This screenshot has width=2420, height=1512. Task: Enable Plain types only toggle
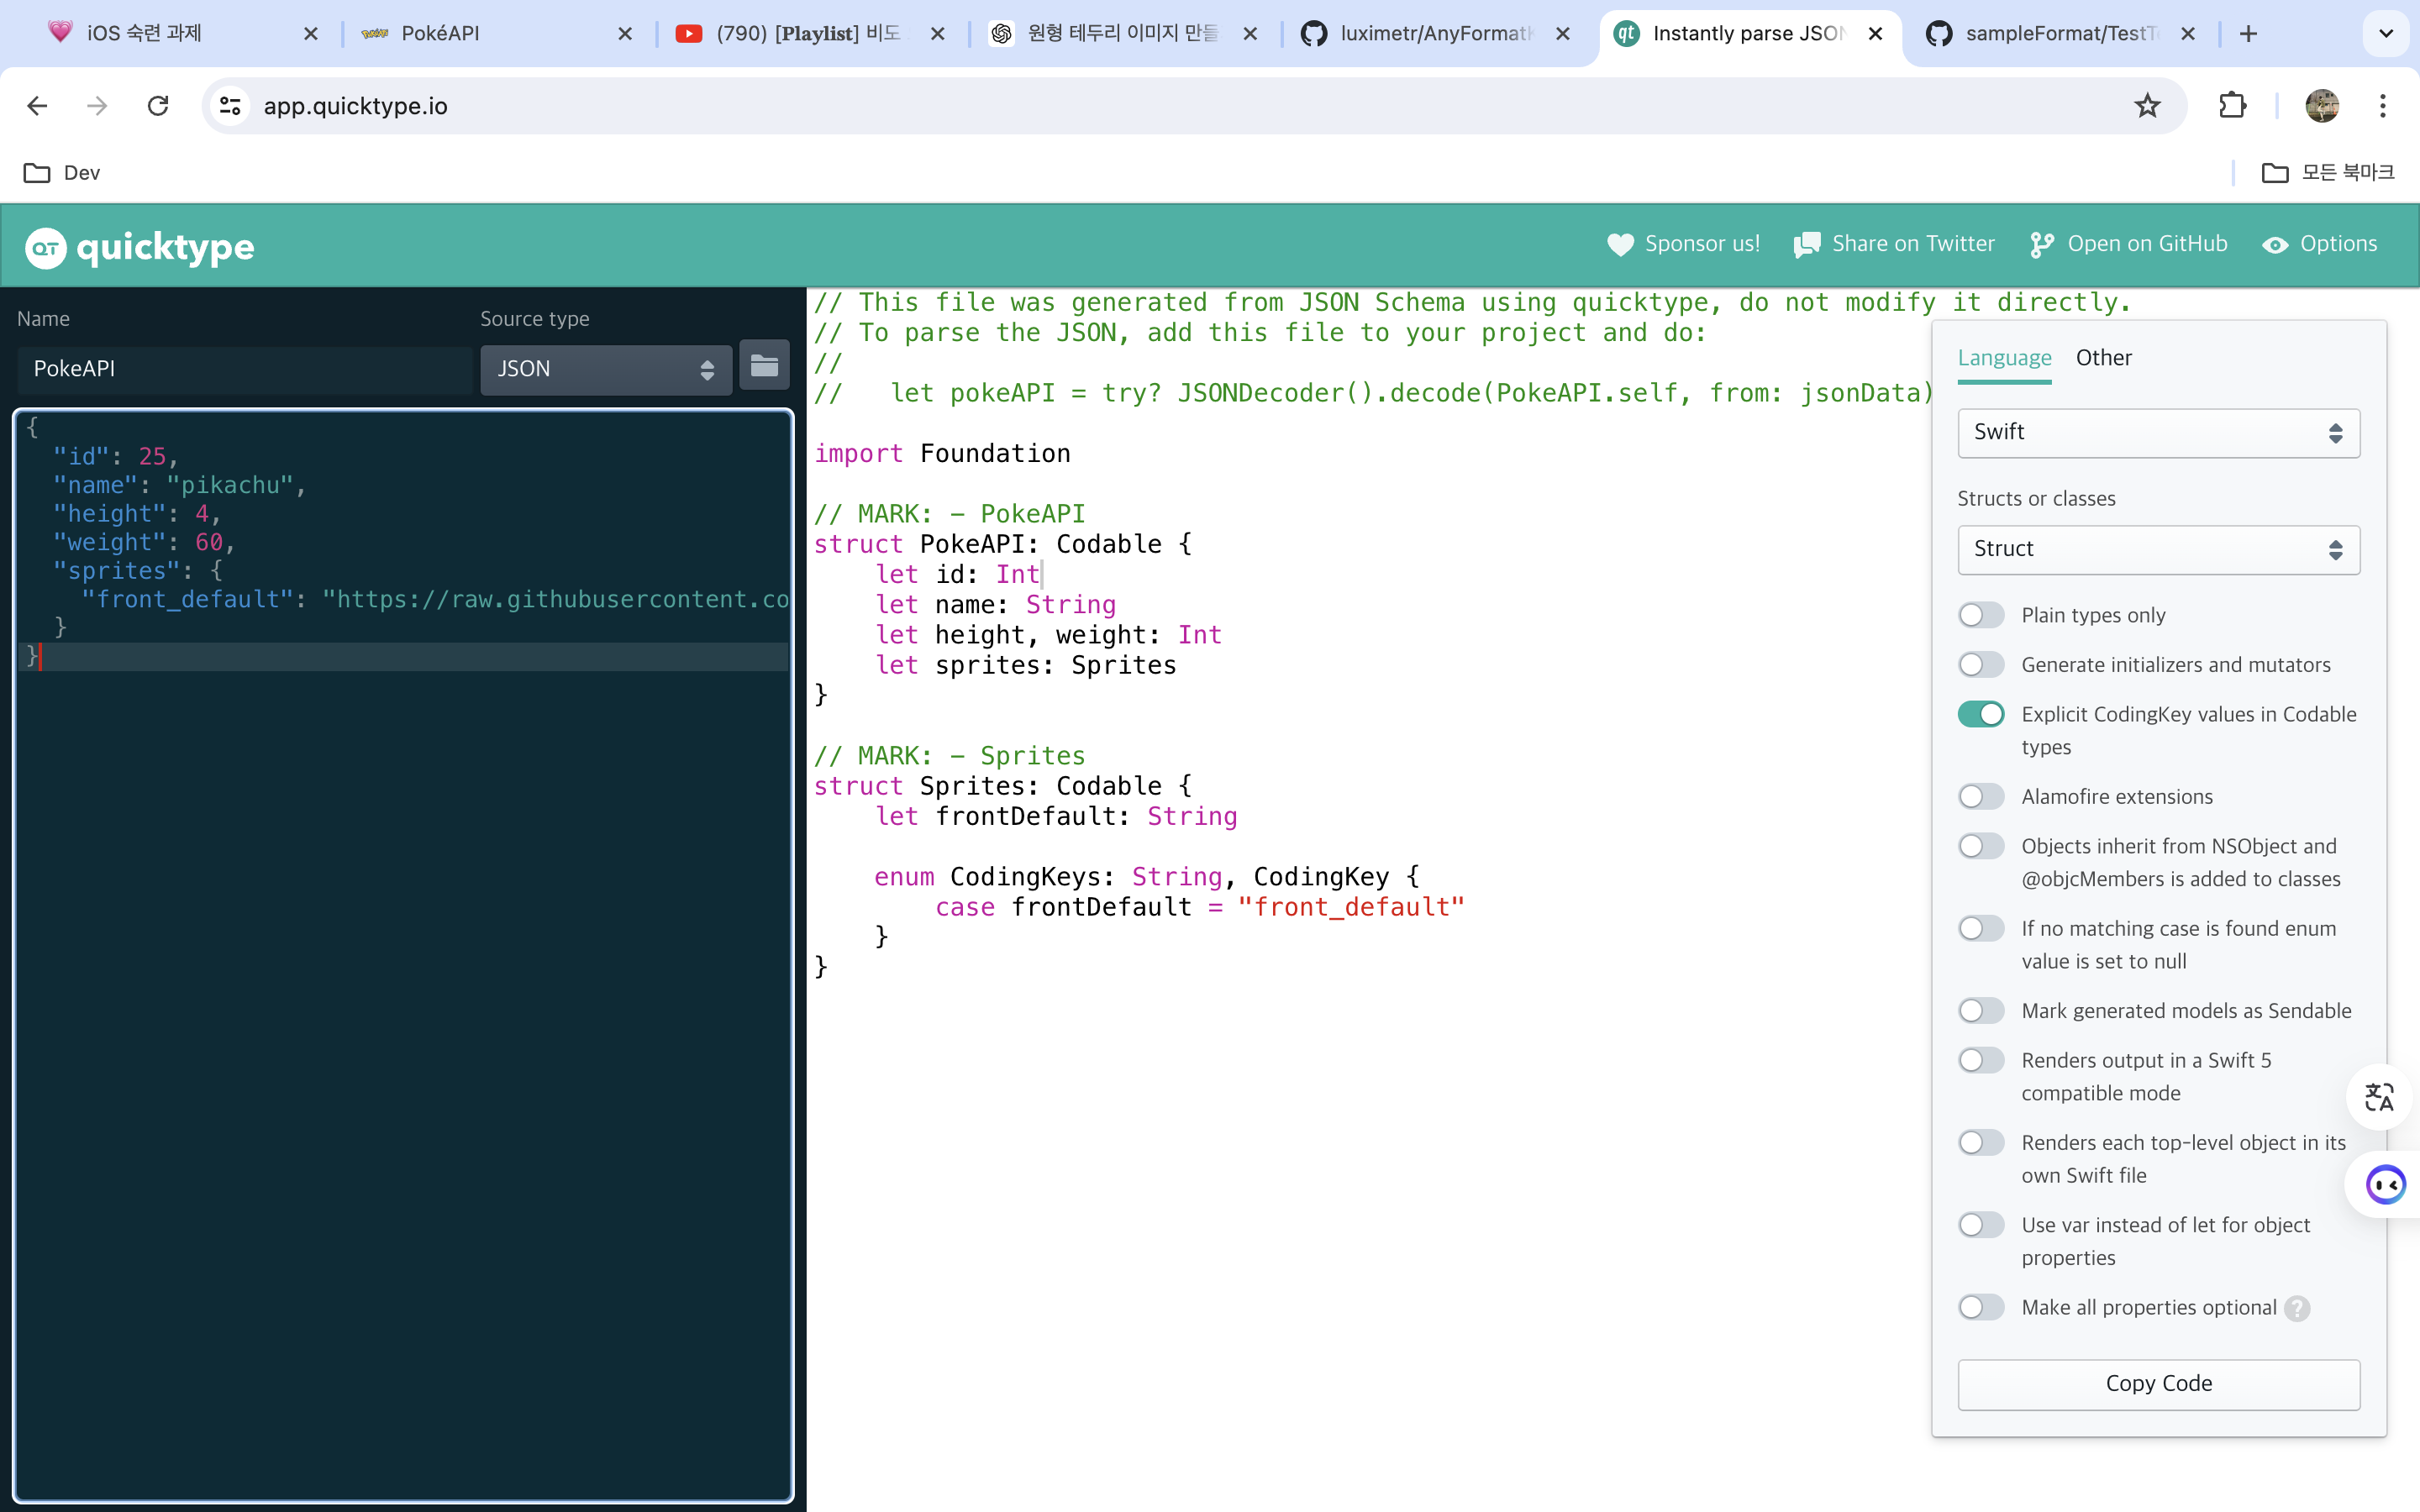pos(1980,615)
